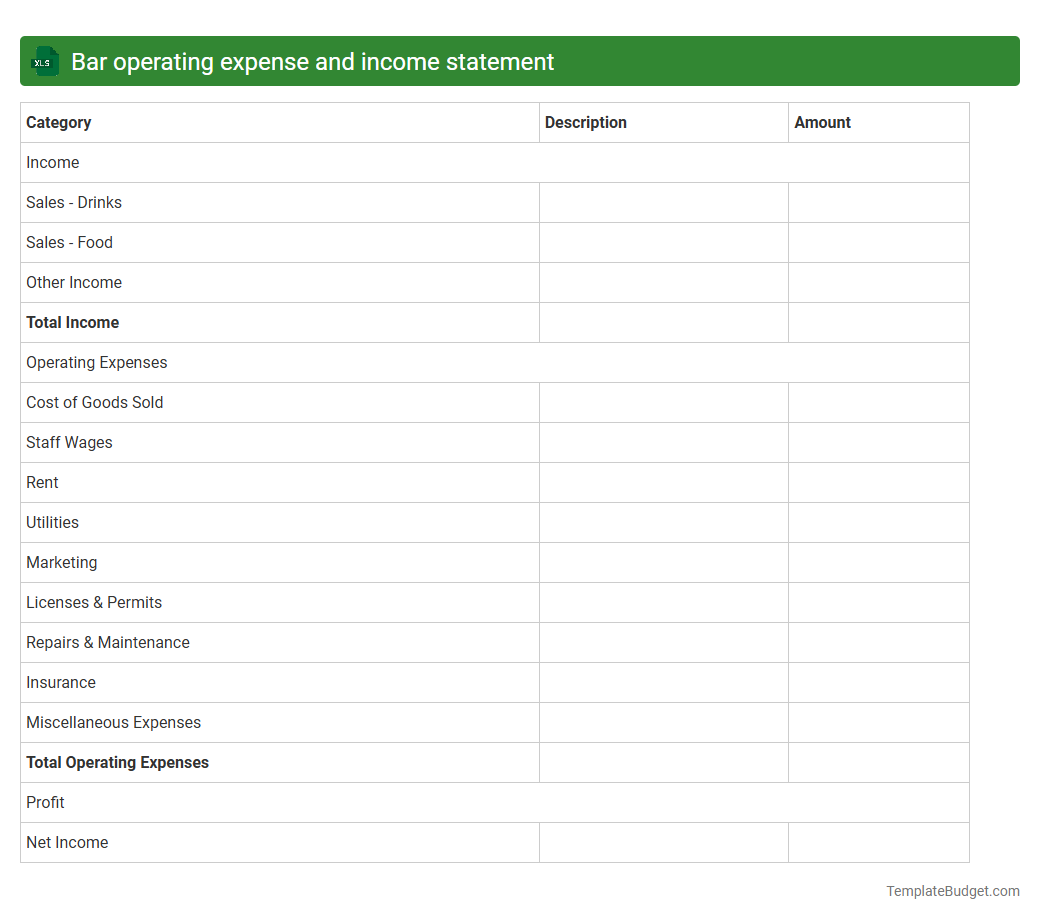Screen dimensions: 1040x920
Task: Click the Sales - Drinks label
Action: (x=74, y=202)
